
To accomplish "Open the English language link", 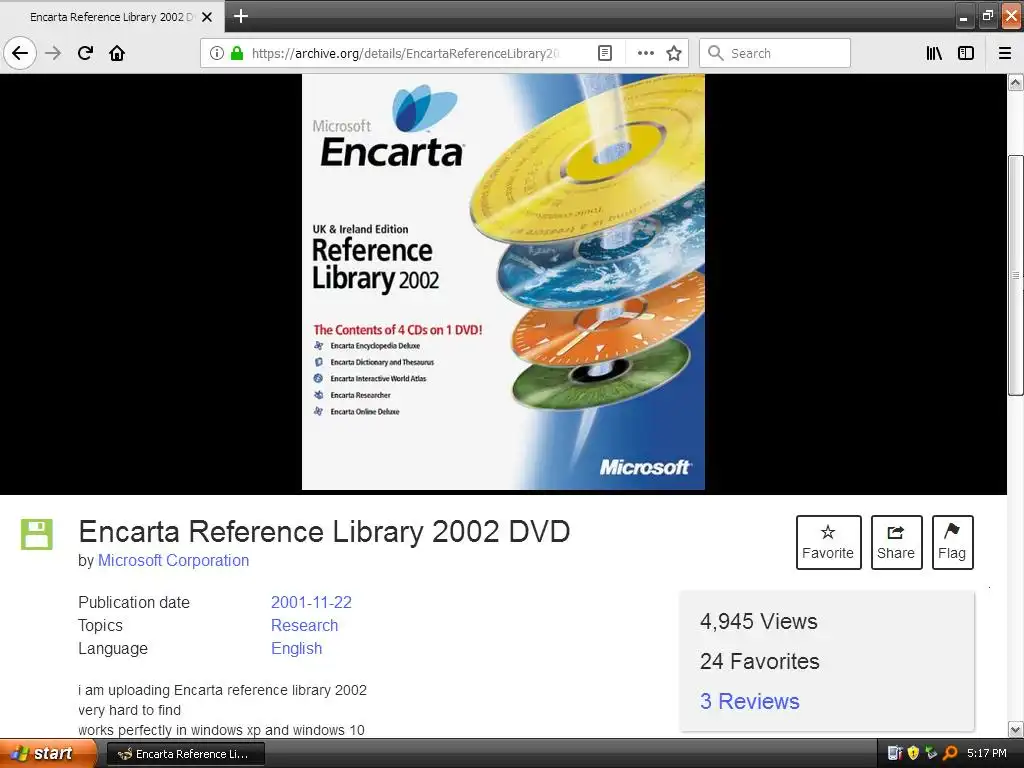I will (296, 648).
